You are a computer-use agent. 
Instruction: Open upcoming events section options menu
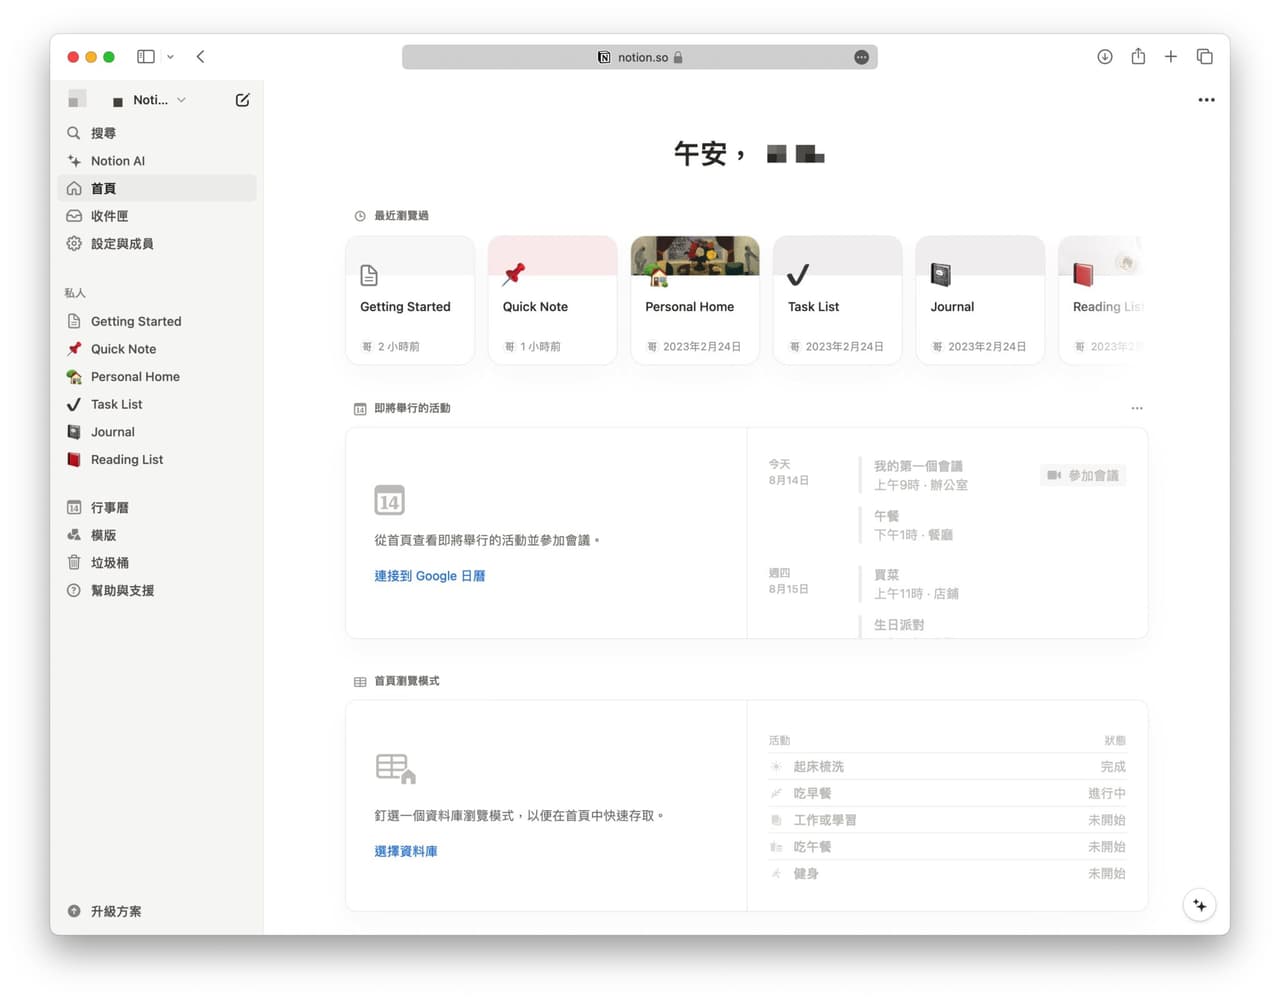point(1136,408)
